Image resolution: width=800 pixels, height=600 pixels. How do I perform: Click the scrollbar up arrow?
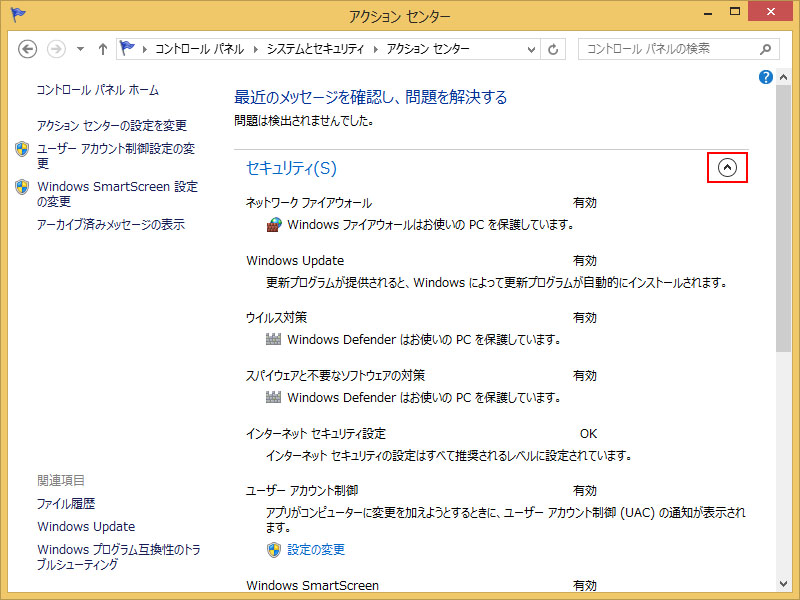pyautogui.click(x=783, y=77)
